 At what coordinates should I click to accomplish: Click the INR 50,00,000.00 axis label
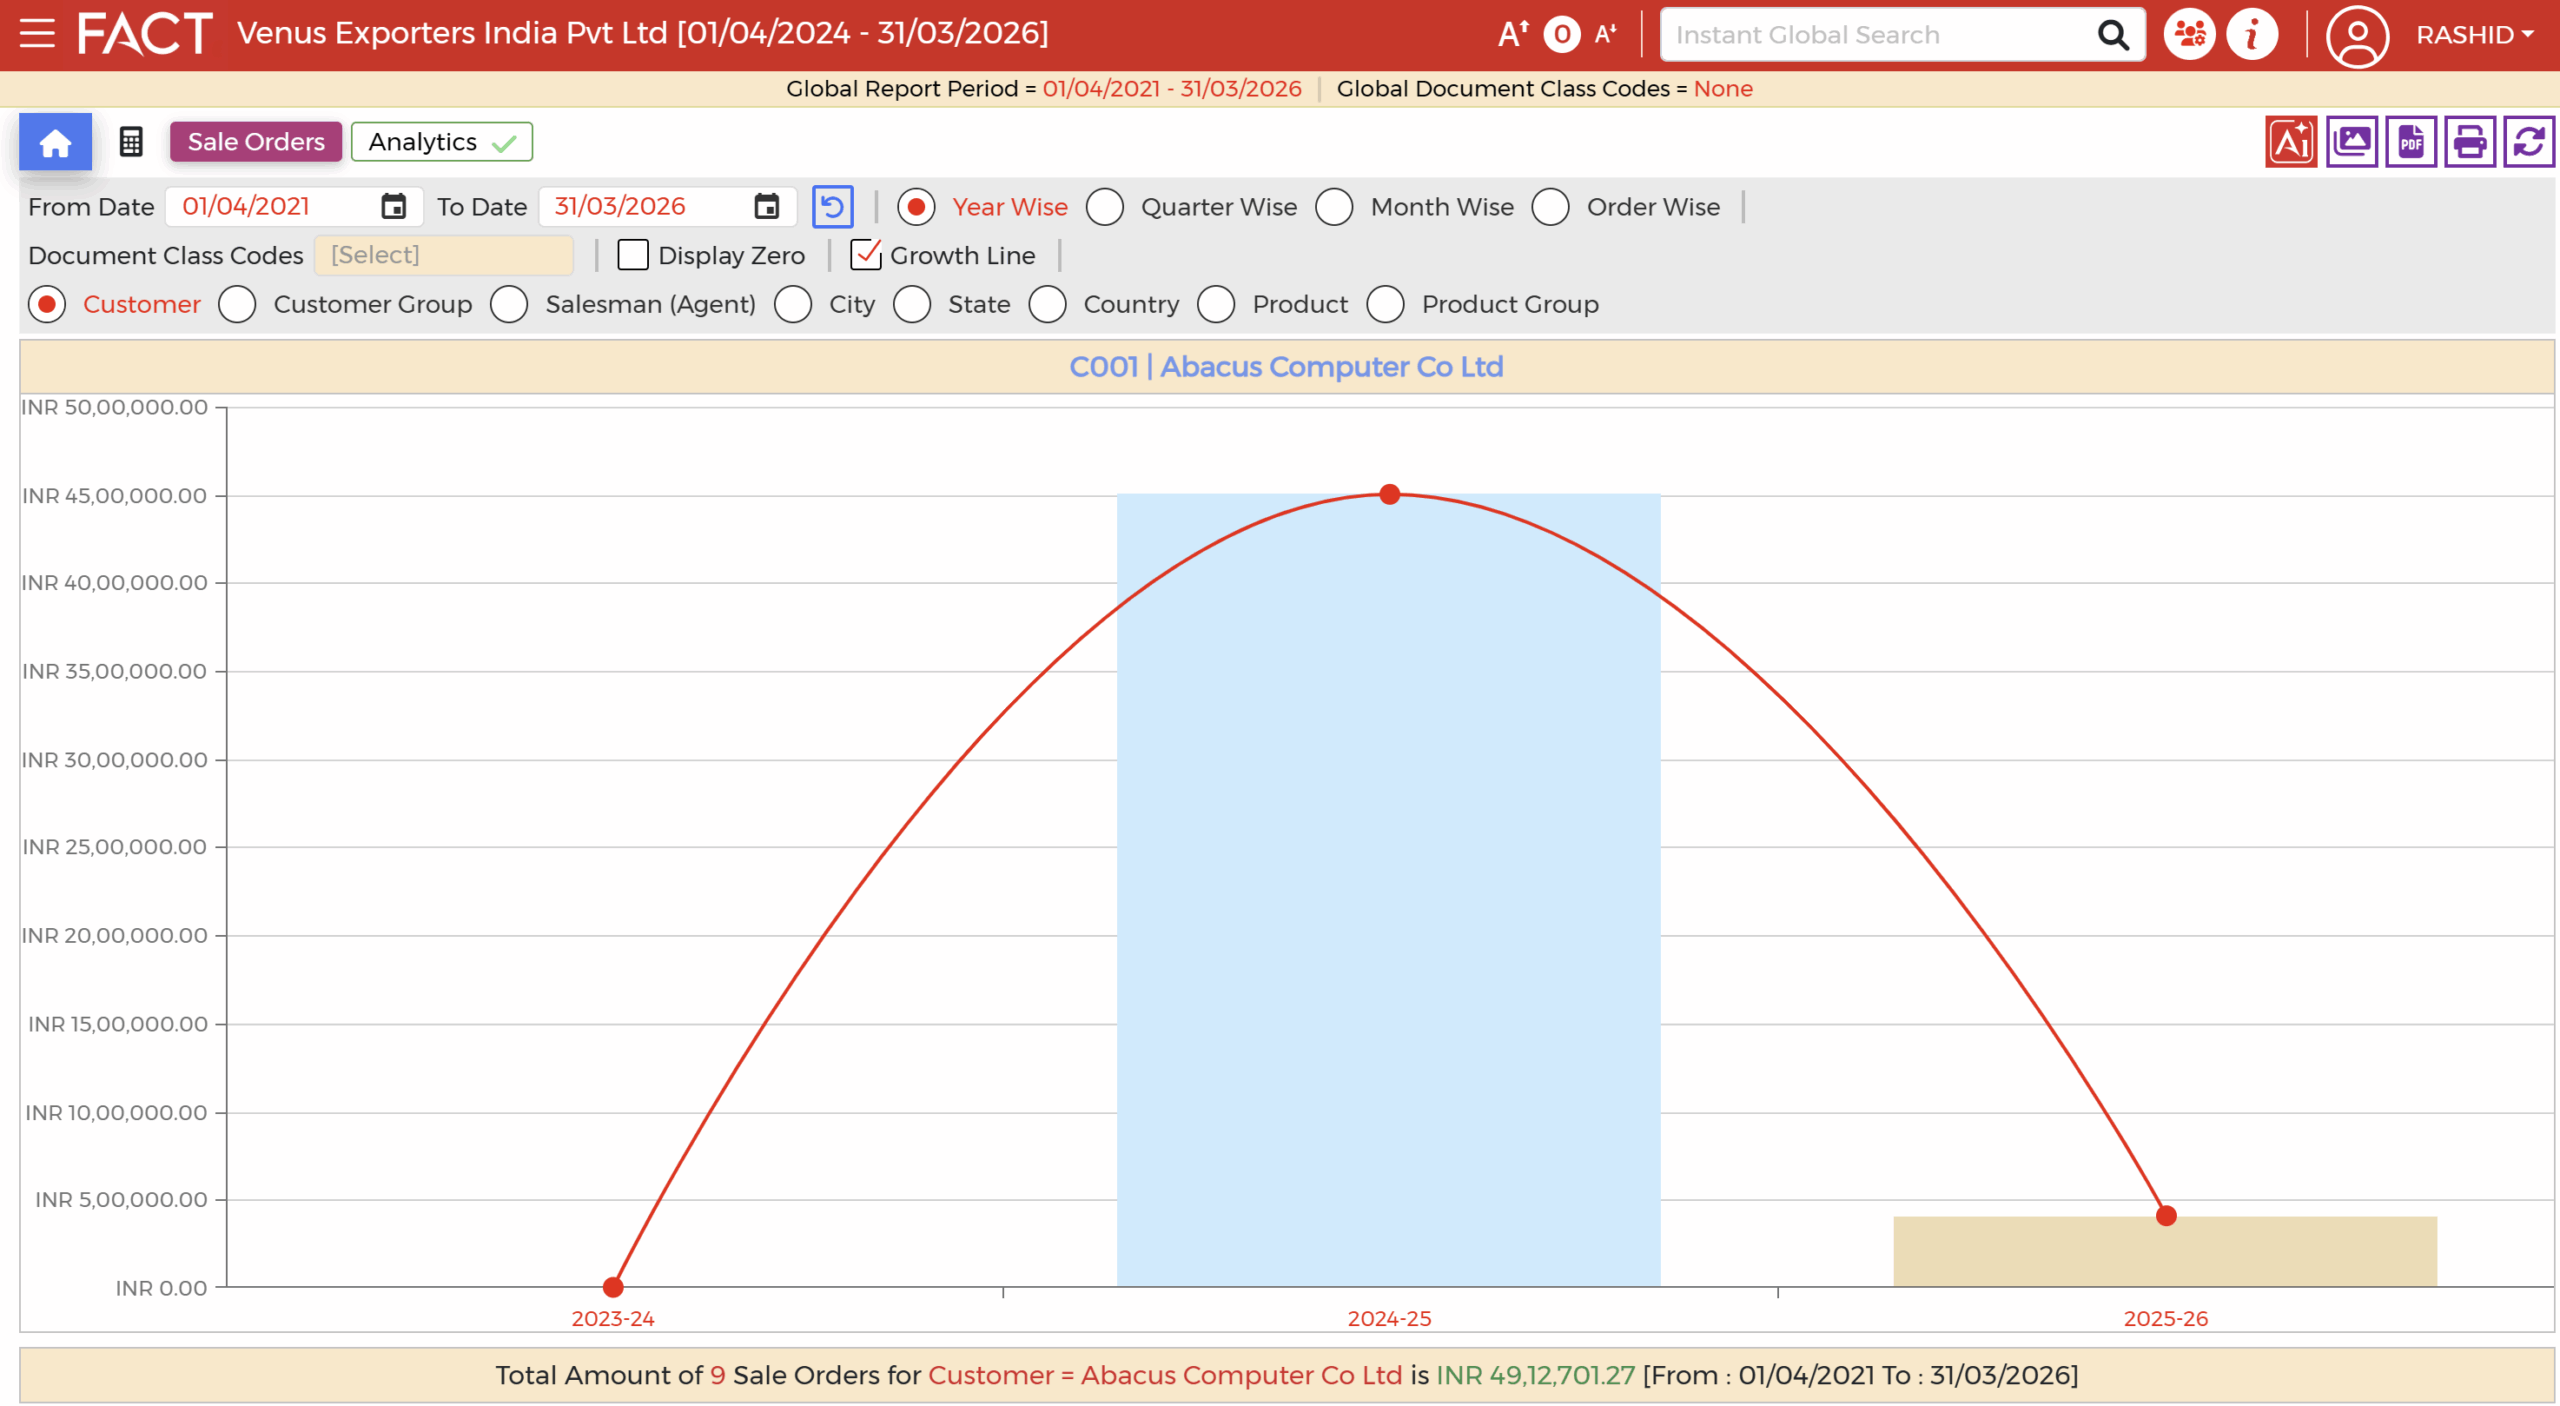pos(114,407)
